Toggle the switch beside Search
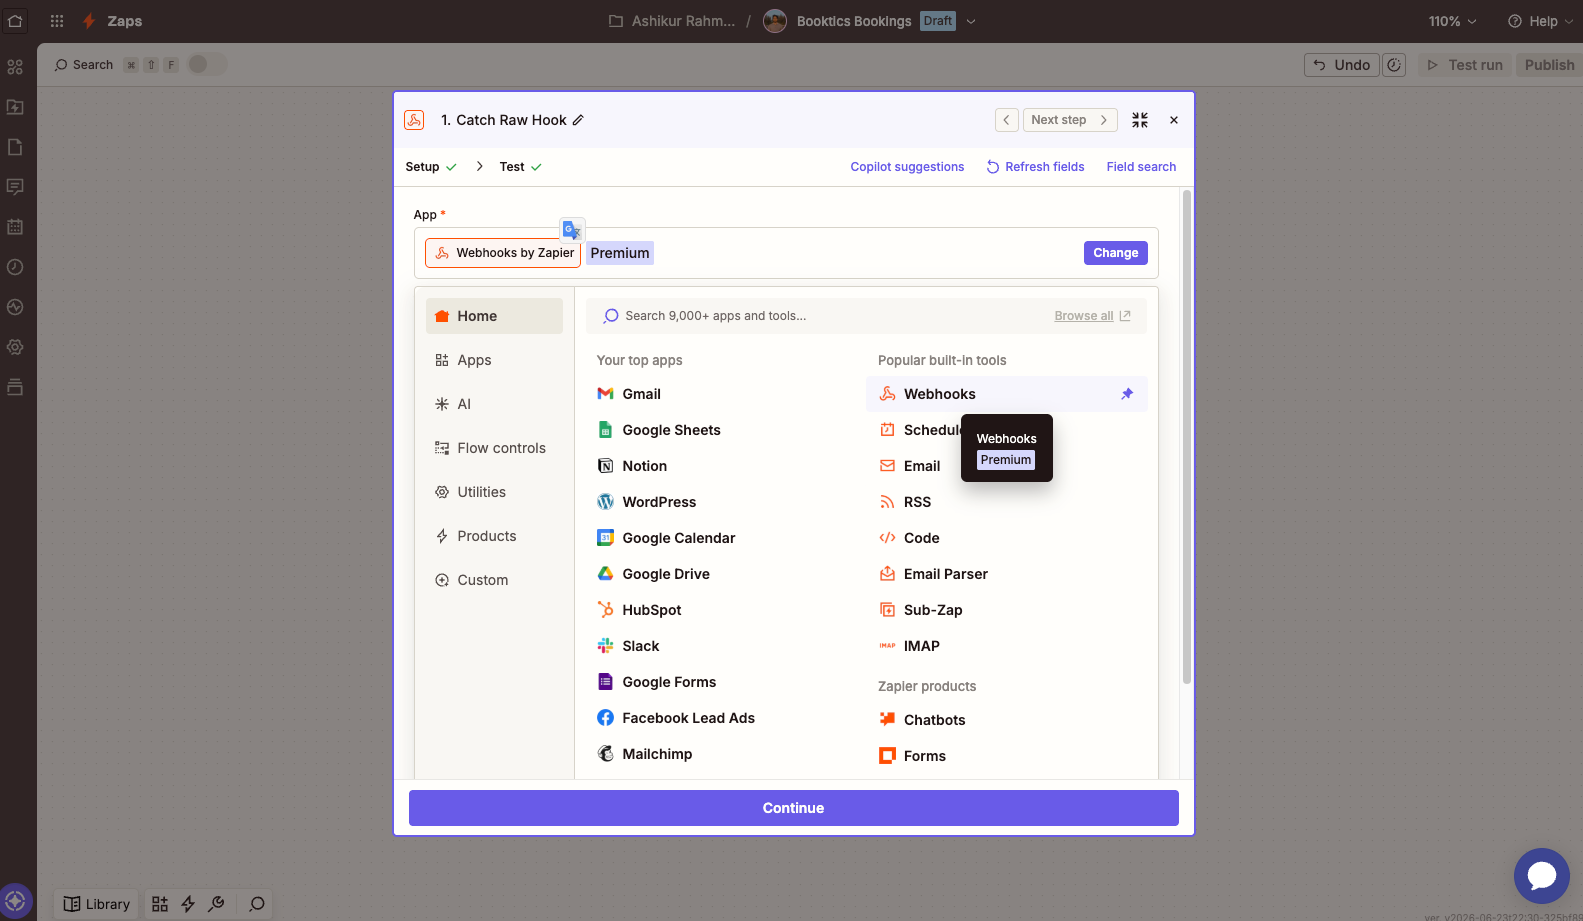Screen dimensions: 1583x921 tap(206, 65)
